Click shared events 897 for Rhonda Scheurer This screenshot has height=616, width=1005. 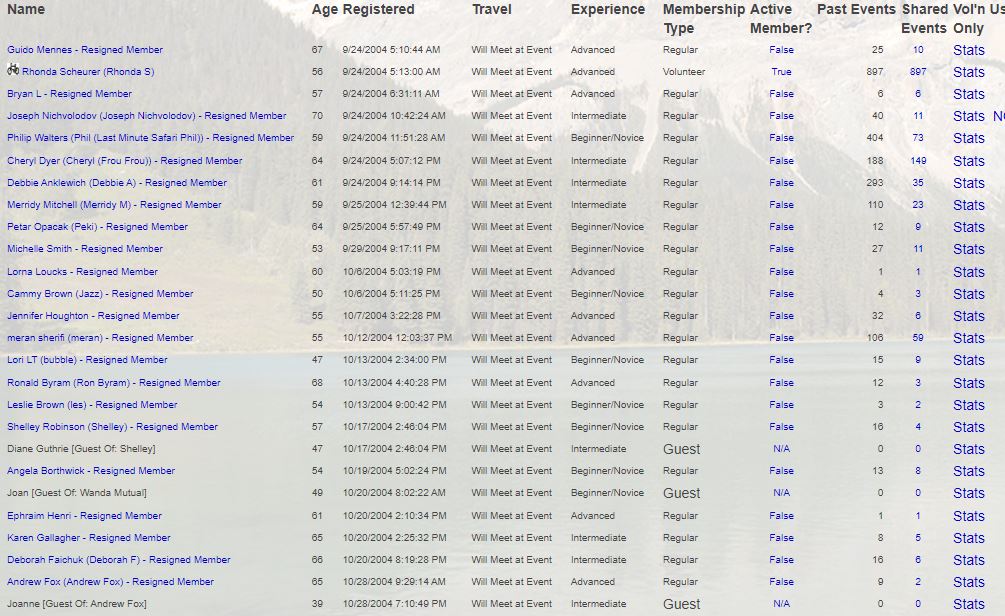(x=918, y=72)
